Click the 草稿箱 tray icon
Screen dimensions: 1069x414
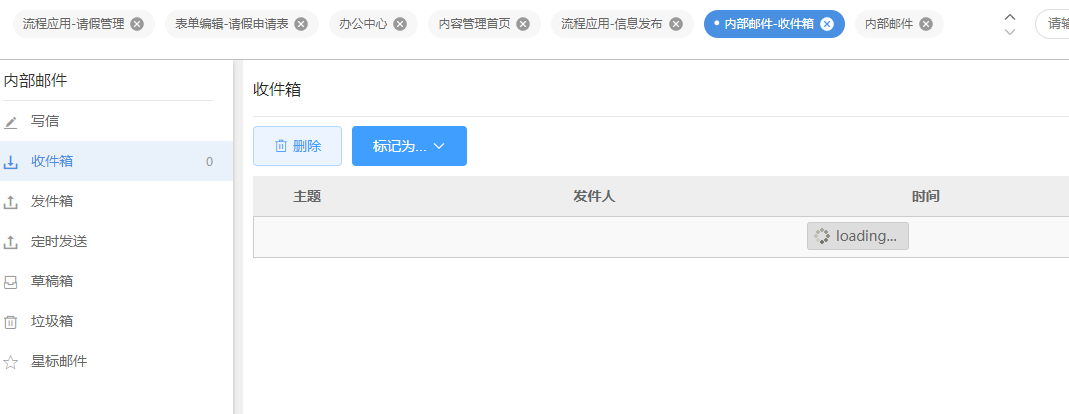(11, 282)
